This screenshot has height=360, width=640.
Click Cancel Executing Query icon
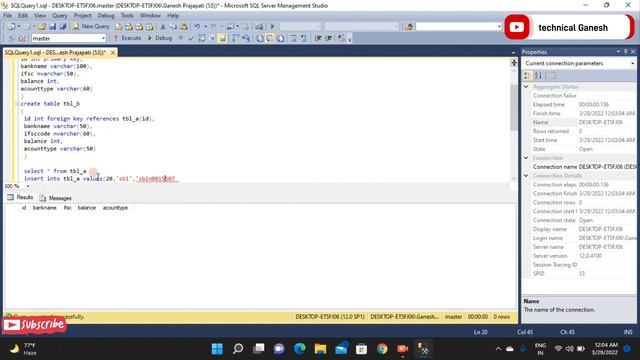coord(181,38)
